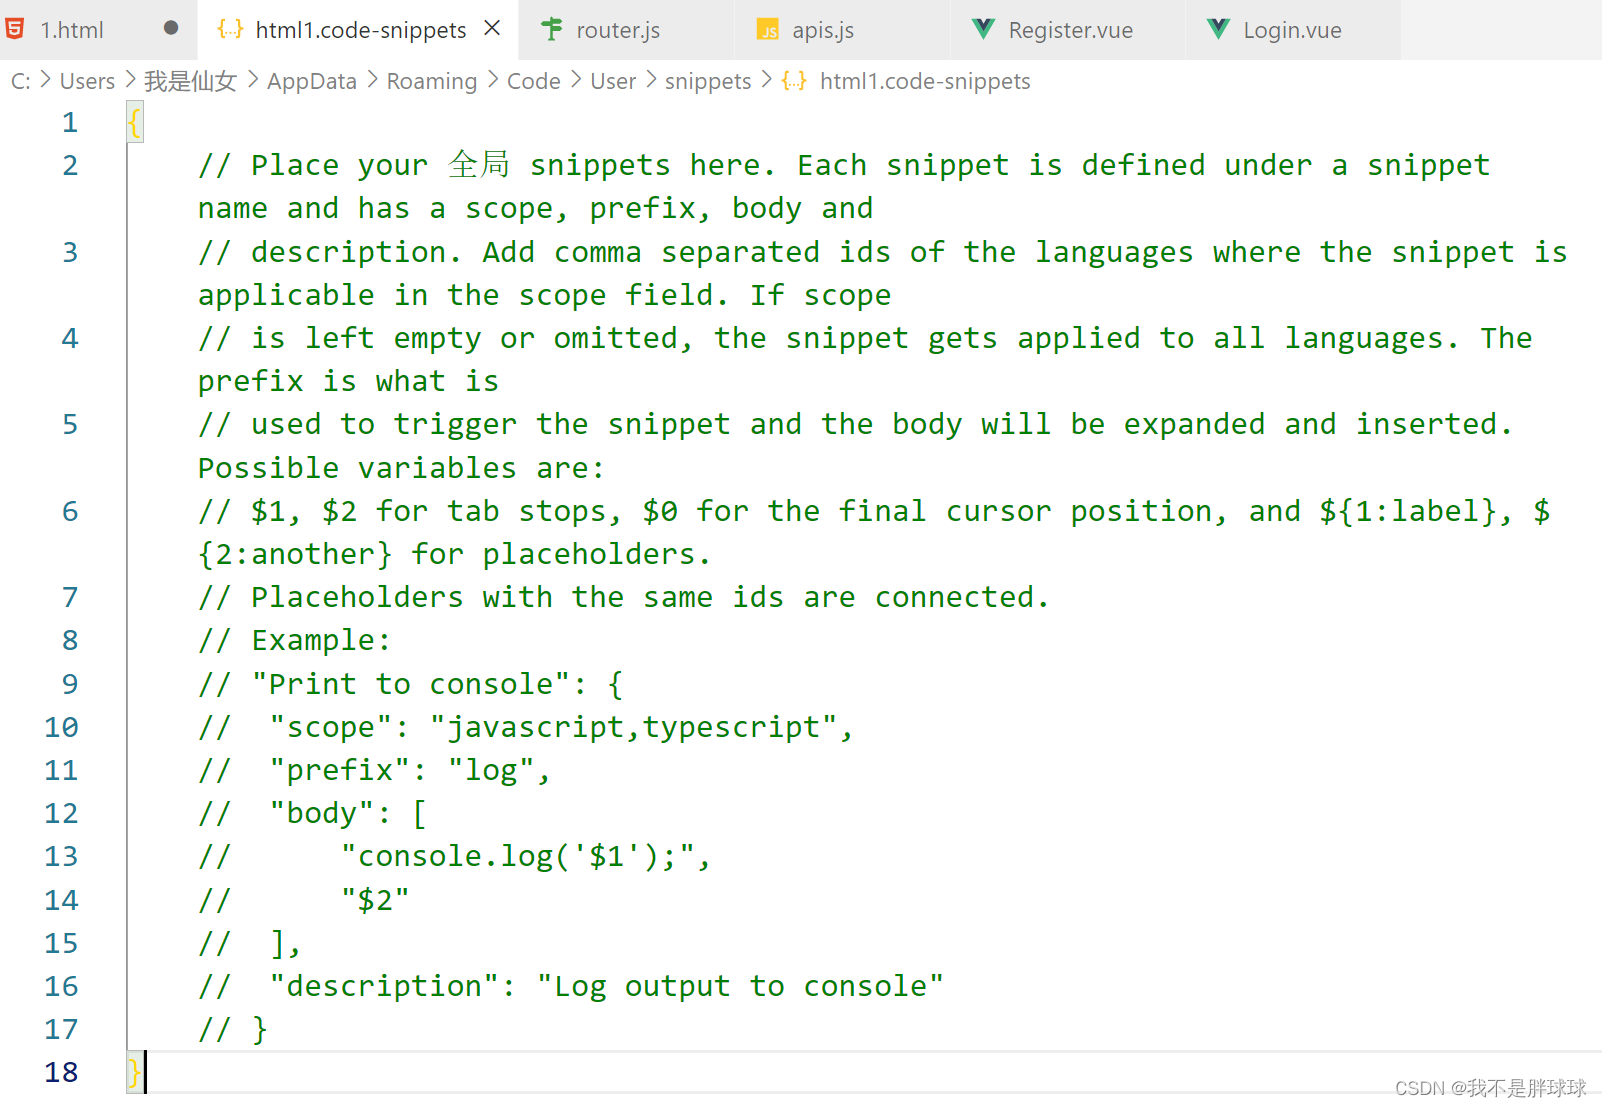Screen dimensions: 1602x1108
Task: Switch to the router.js tab
Action: 625,30
